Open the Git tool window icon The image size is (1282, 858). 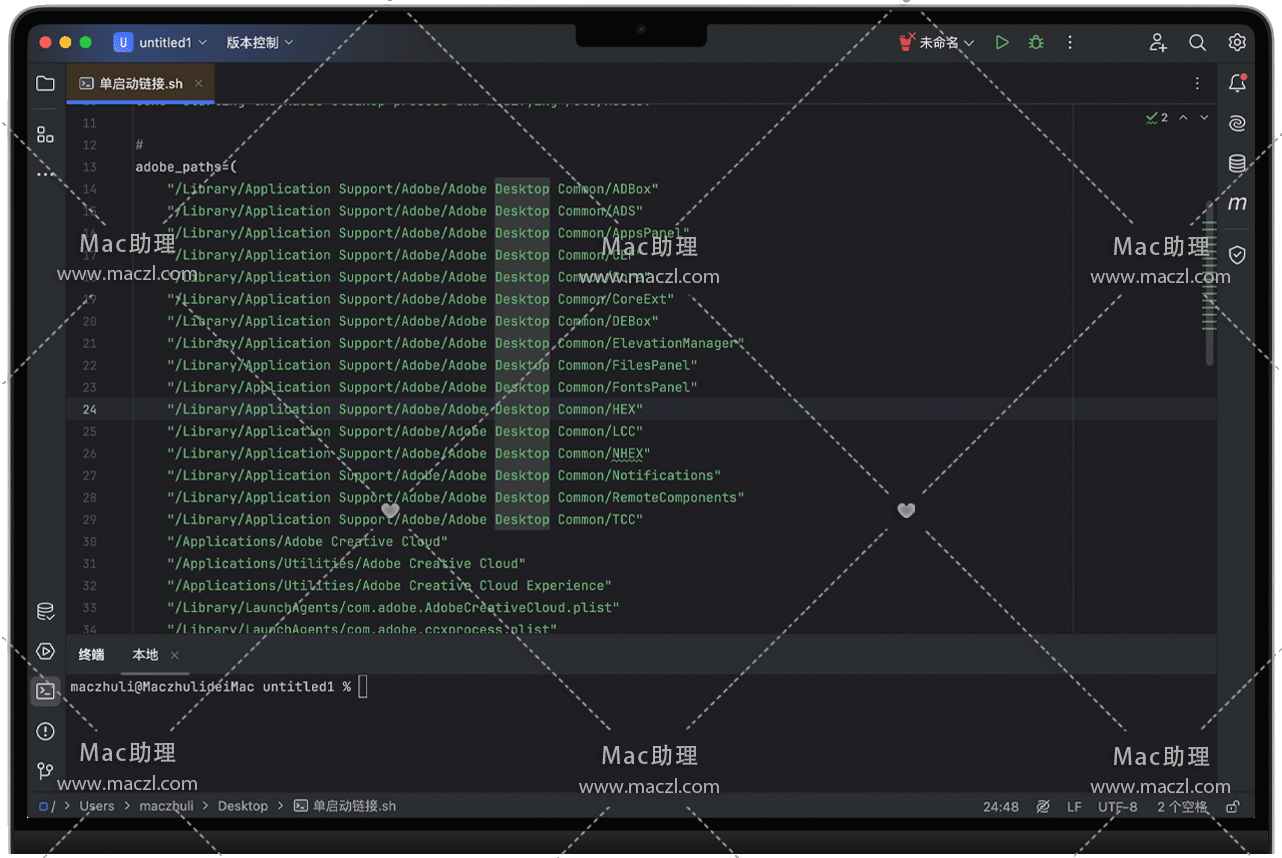tap(45, 771)
